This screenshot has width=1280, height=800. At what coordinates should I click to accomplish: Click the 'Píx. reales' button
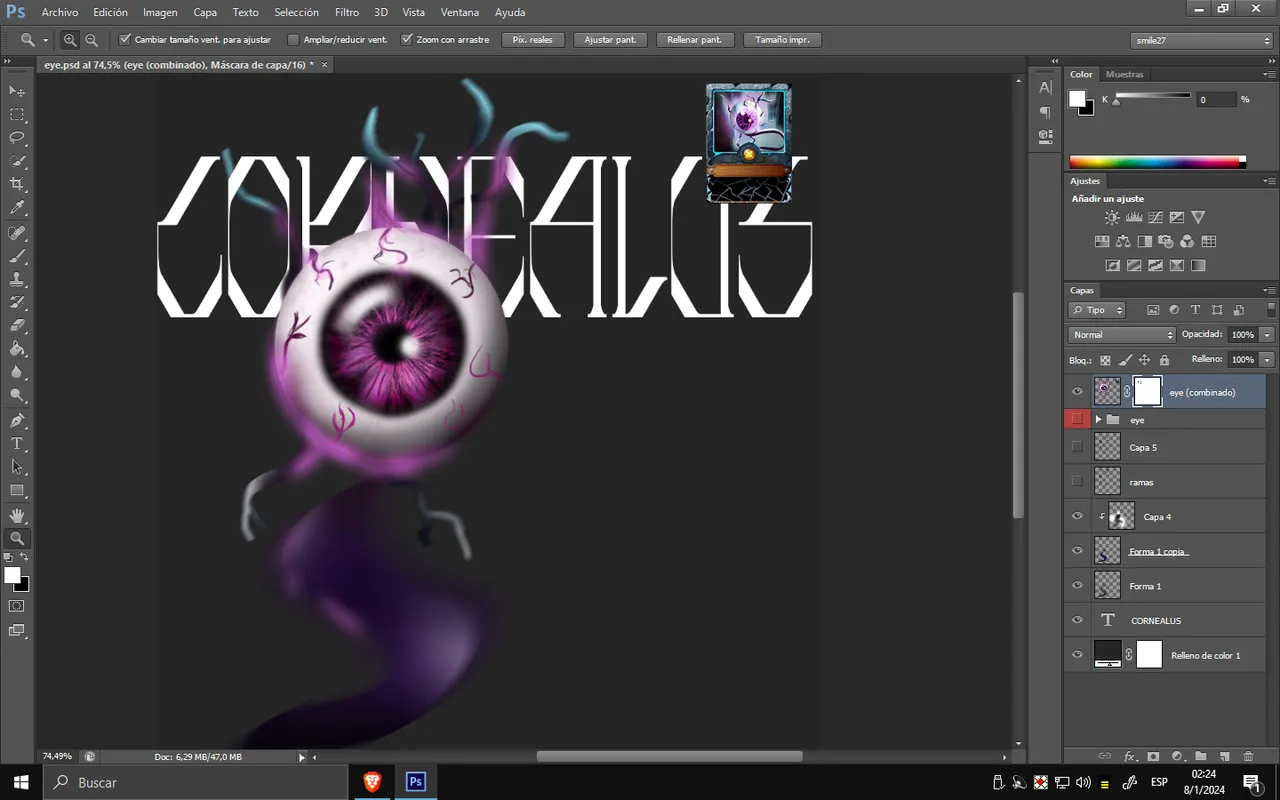pyautogui.click(x=534, y=40)
